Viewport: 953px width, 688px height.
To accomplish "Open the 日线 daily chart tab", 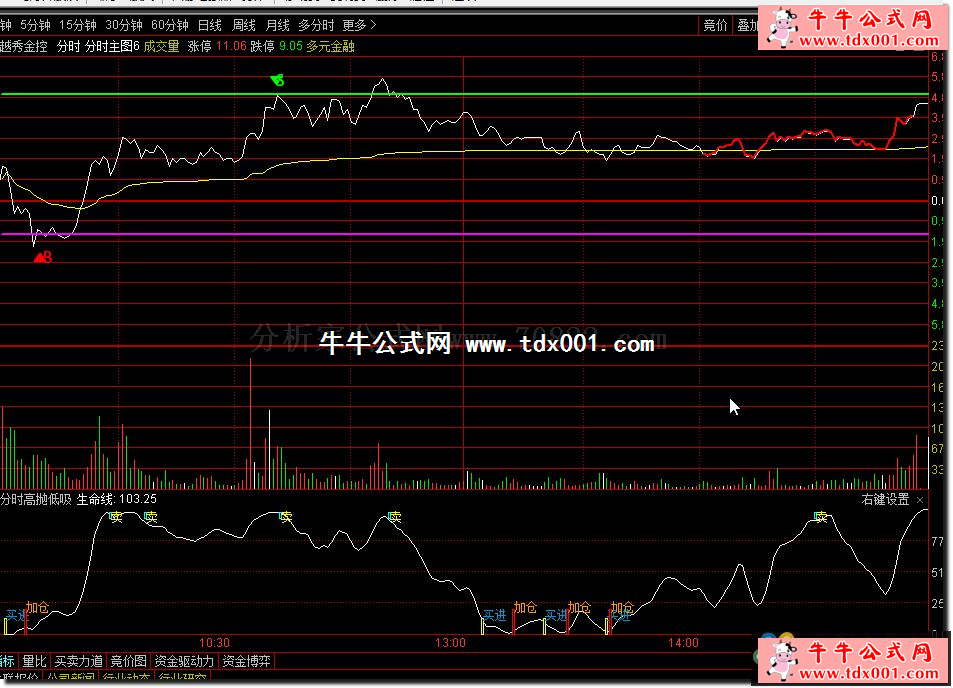I will [210, 25].
